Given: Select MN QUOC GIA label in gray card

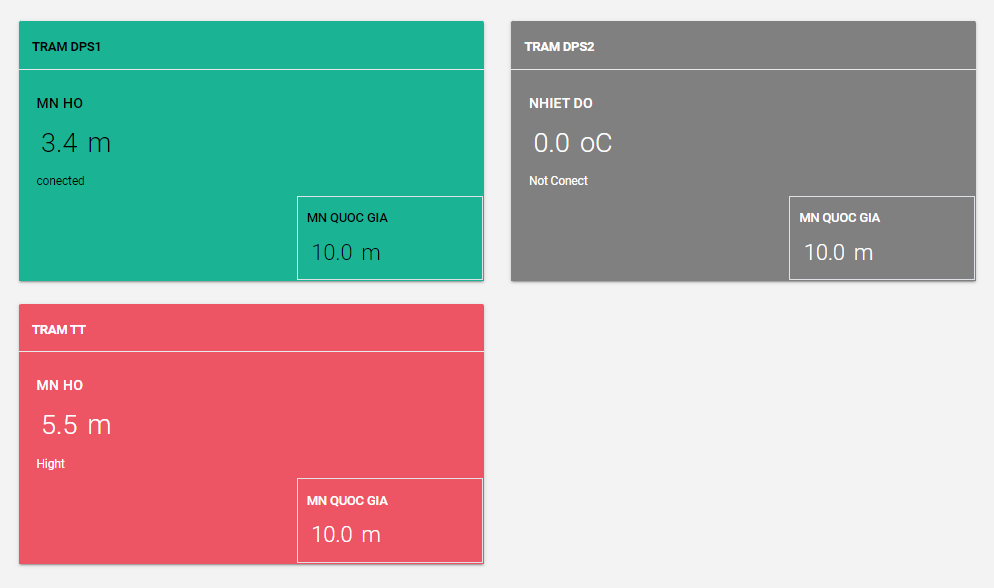Looking at the screenshot, I should (x=840, y=218).
